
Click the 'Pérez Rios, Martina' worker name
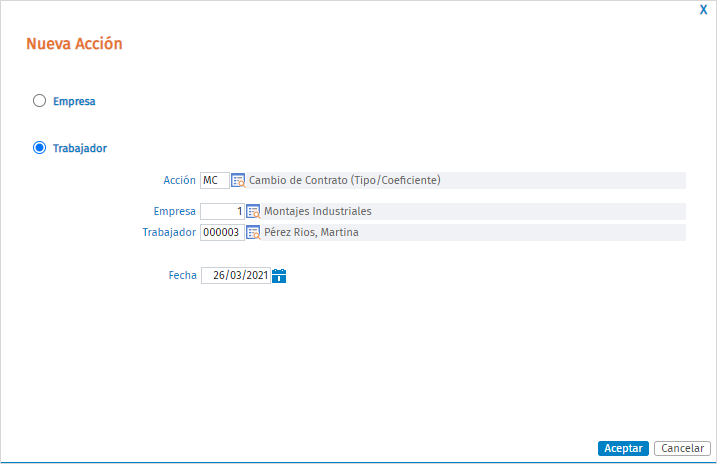[x=311, y=233]
